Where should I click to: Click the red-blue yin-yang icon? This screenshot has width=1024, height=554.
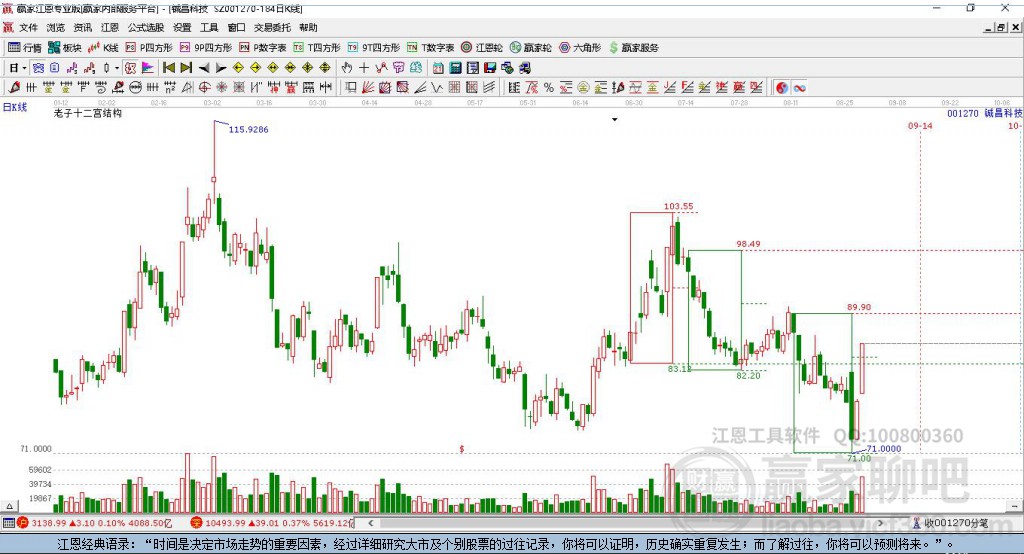tap(782, 88)
